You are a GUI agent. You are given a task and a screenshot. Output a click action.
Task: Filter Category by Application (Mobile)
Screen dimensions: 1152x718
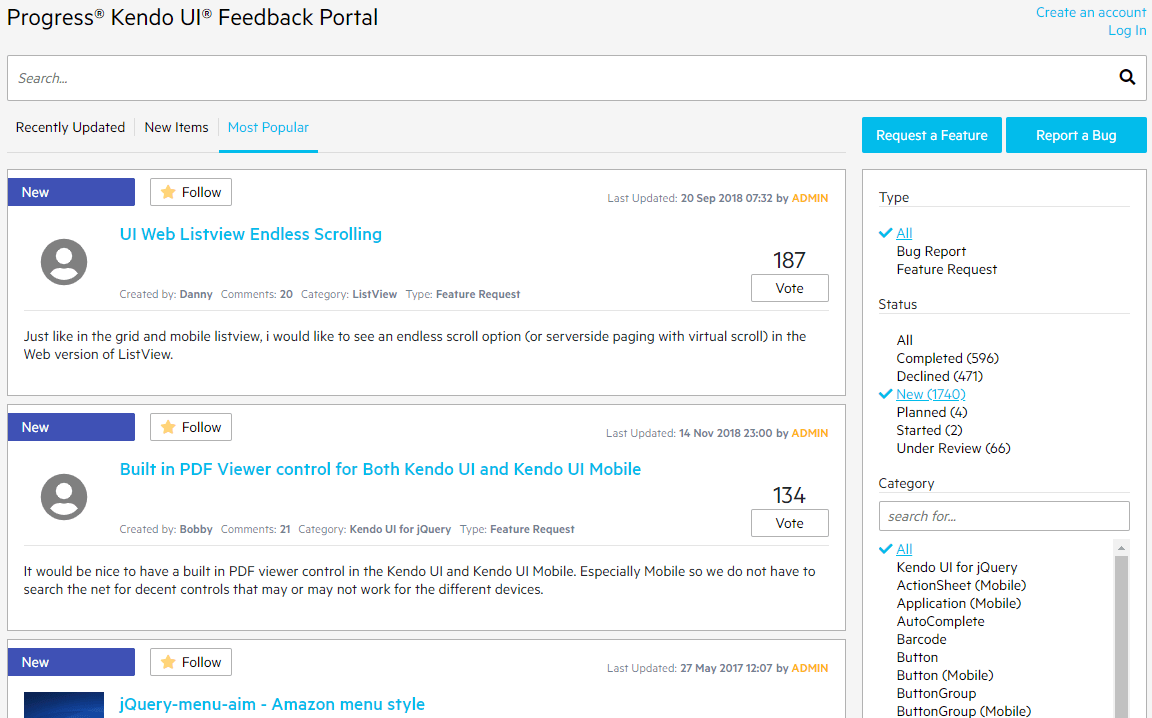(x=959, y=603)
